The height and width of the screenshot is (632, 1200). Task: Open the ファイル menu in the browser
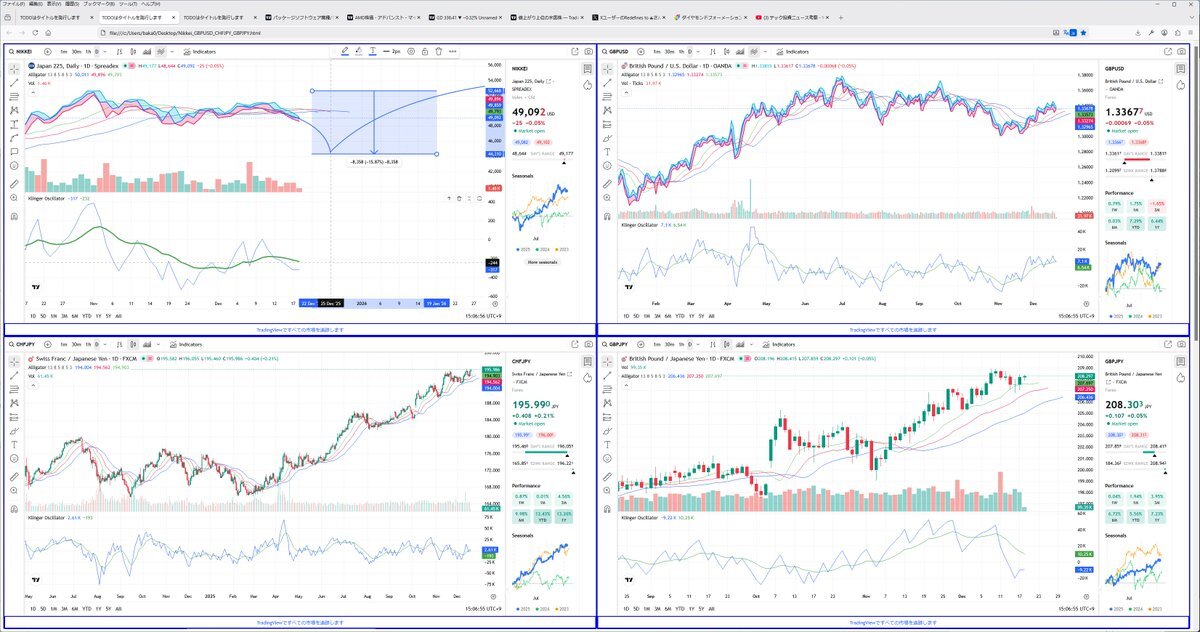pos(13,4)
